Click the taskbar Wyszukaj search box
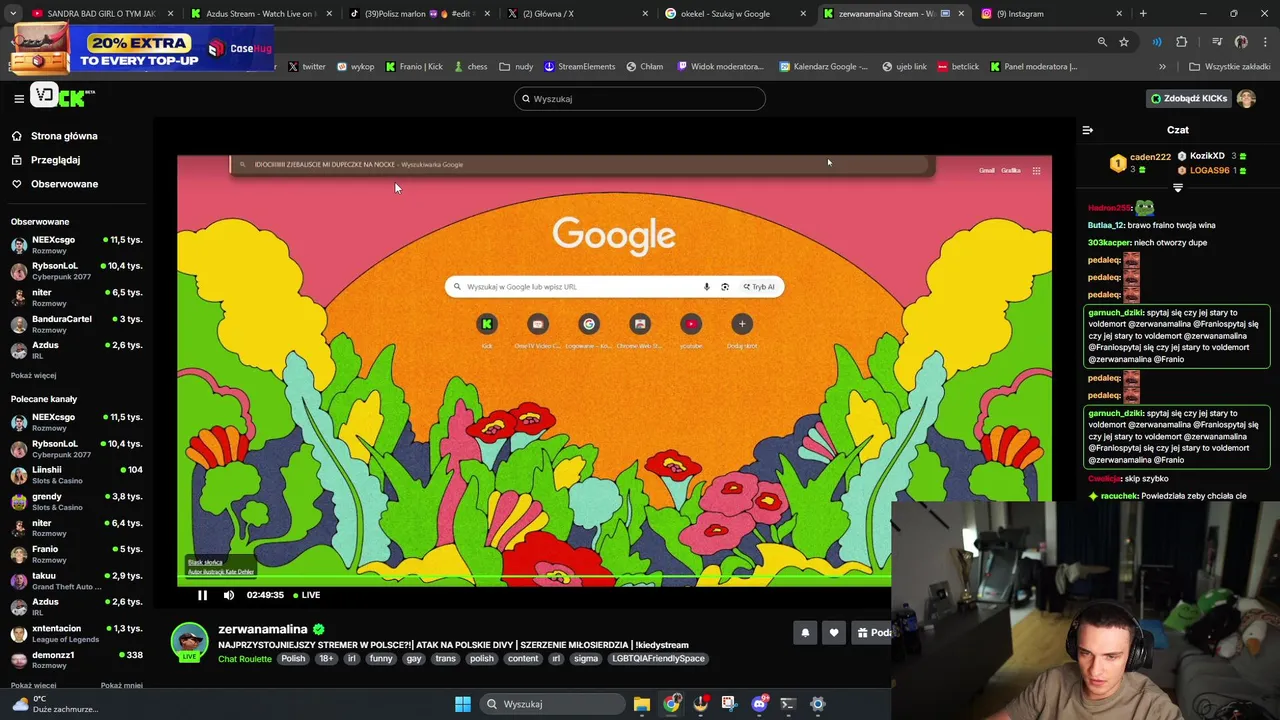The height and width of the screenshot is (720, 1280). tap(553, 704)
